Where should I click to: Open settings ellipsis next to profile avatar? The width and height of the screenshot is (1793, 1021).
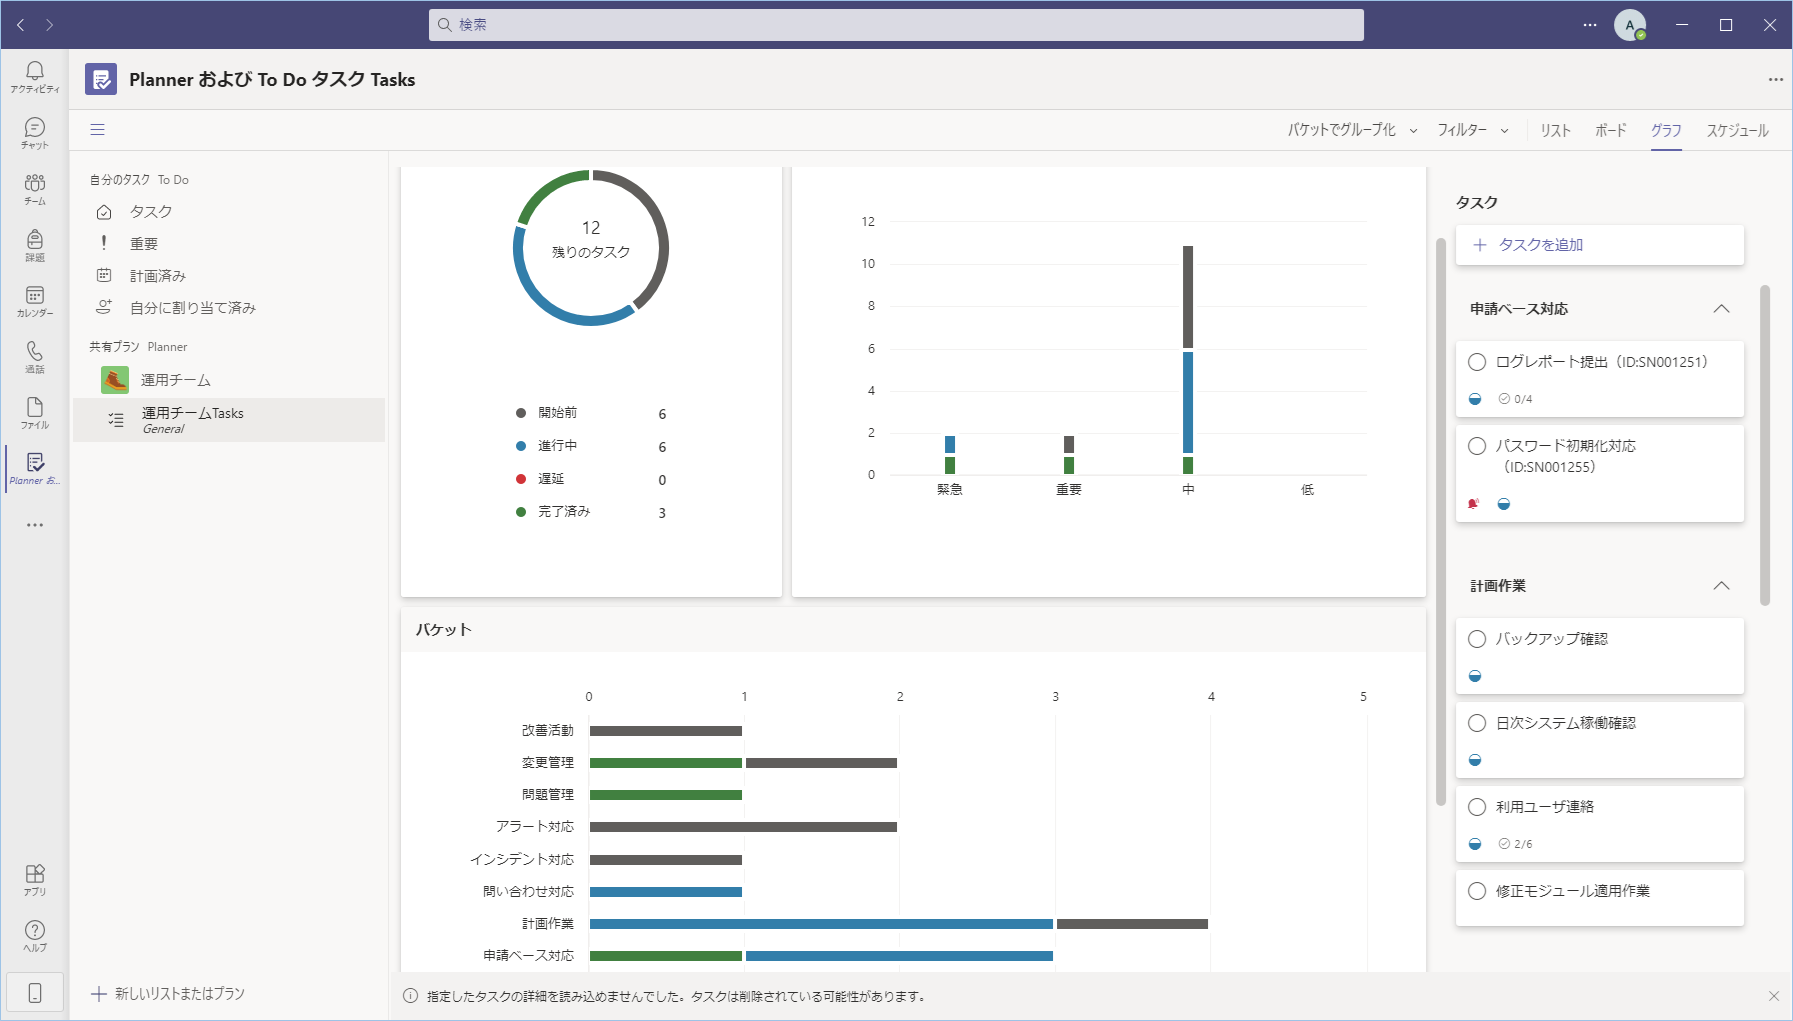(1590, 25)
